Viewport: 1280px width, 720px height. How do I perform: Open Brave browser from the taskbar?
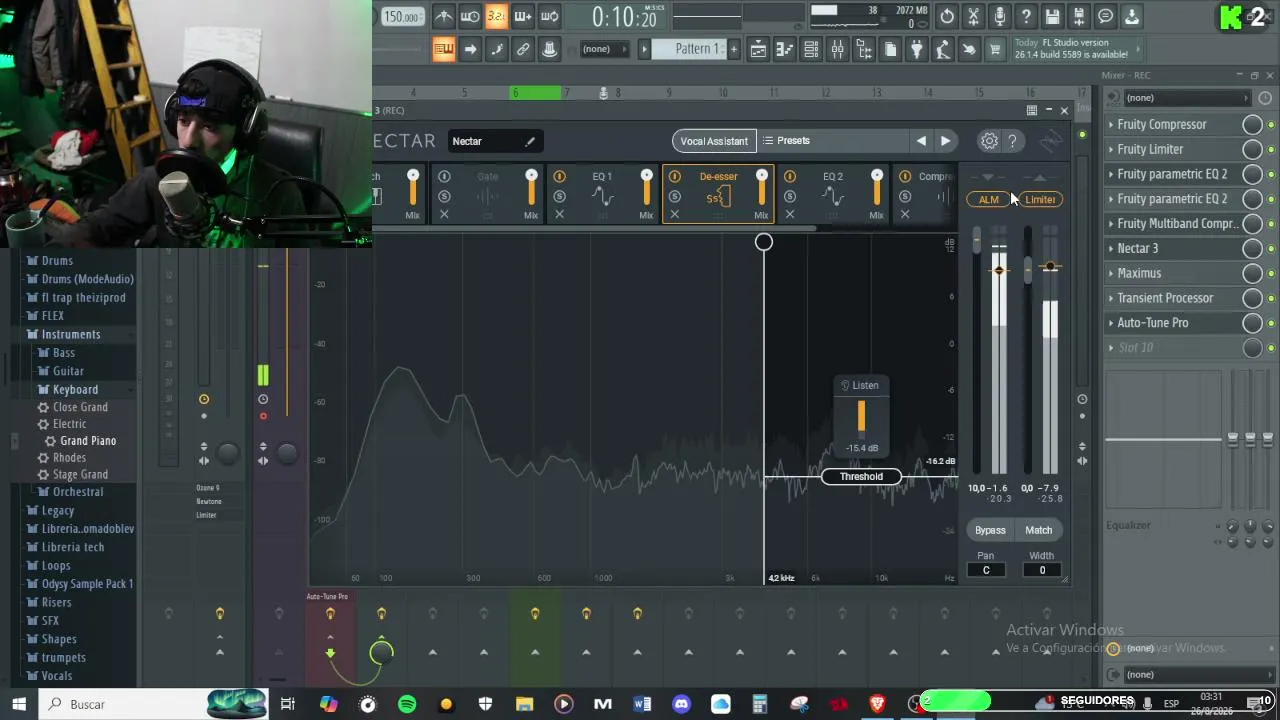point(877,704)
